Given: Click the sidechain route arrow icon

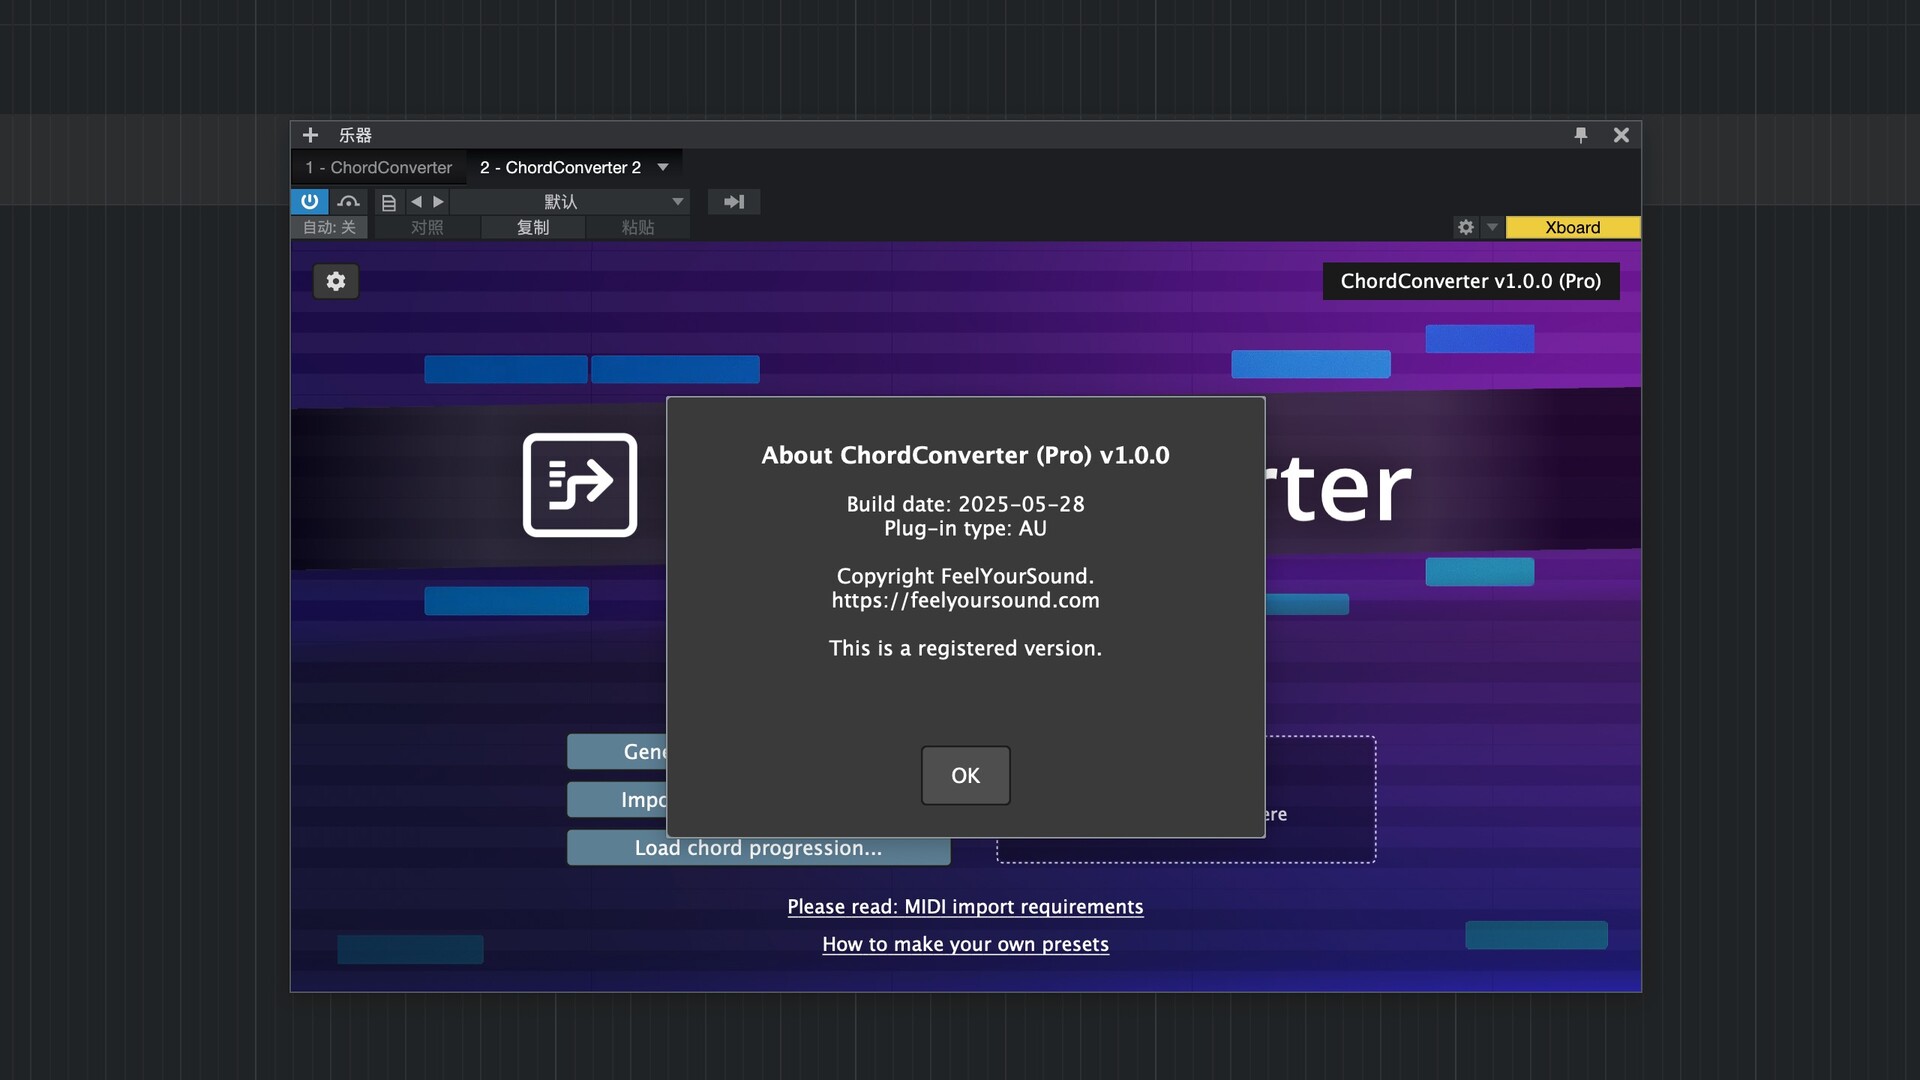Looking at the screenshot, I should tap(734, 202).
